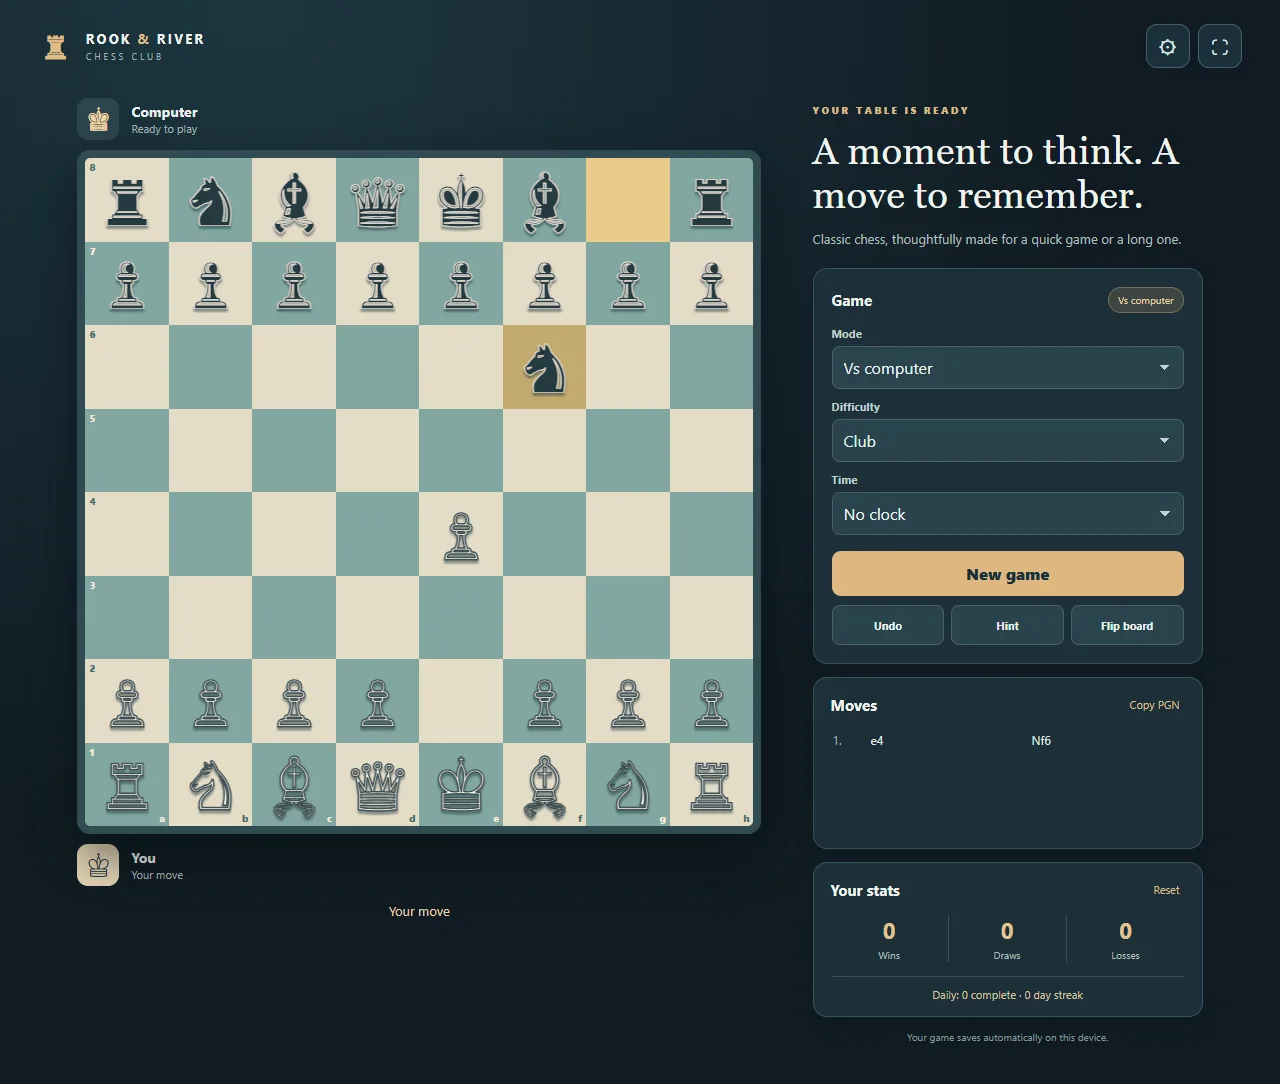Image resolution: width=1280 pixels, height=1084 pixels.
Task: Start a New game
Action: (1007, 574)
